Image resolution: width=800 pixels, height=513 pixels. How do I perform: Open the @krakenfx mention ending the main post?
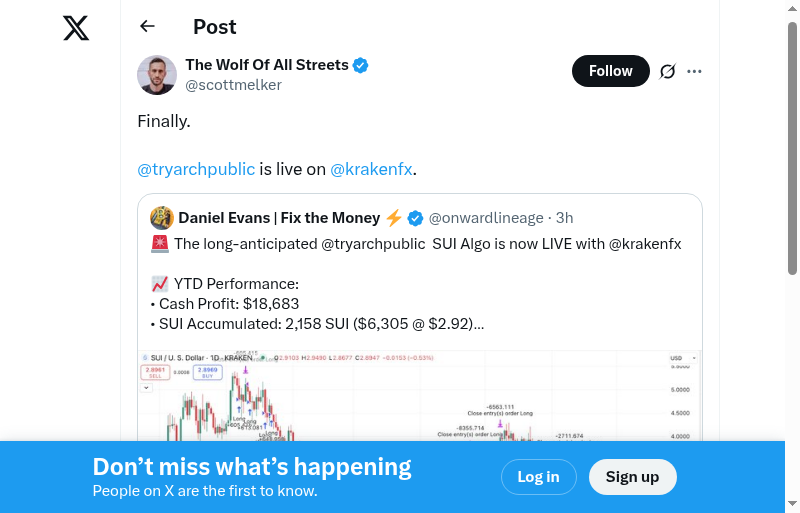point(371,169)
